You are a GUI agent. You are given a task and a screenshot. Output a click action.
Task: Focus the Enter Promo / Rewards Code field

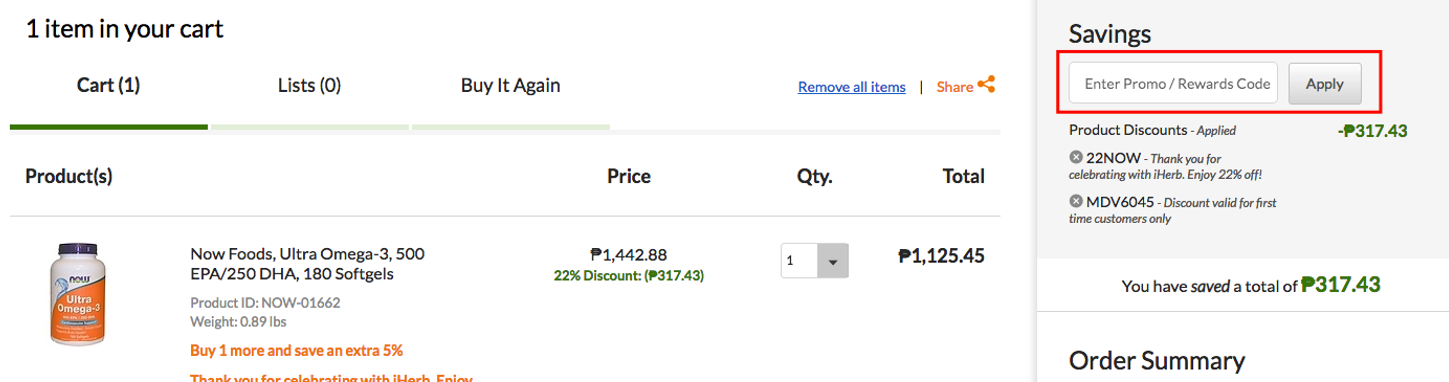point(1174,84)
